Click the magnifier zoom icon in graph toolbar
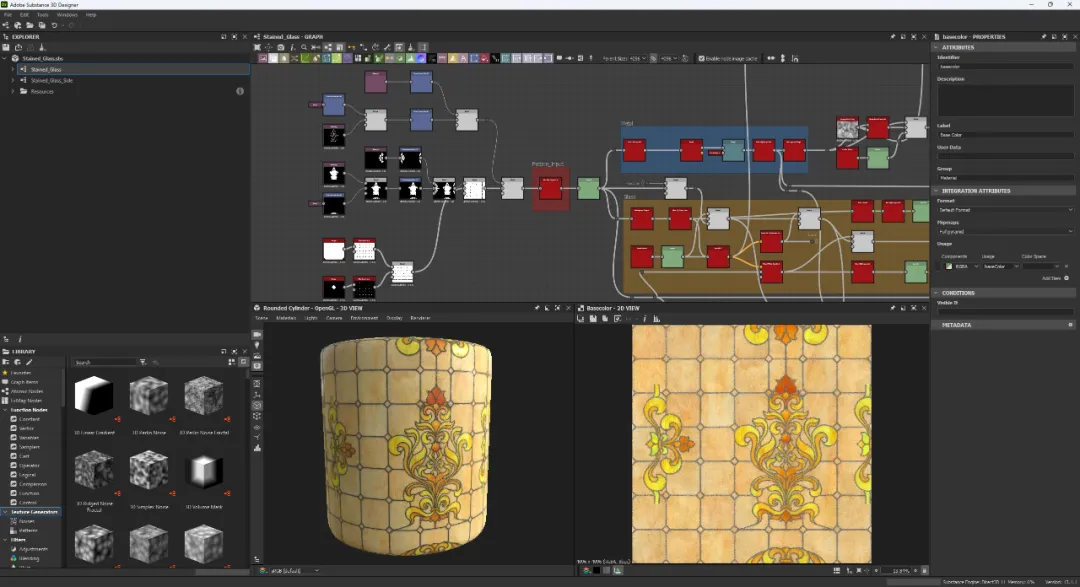The image size is (1080, 587). pyautogui.click(x=304, y=48)
